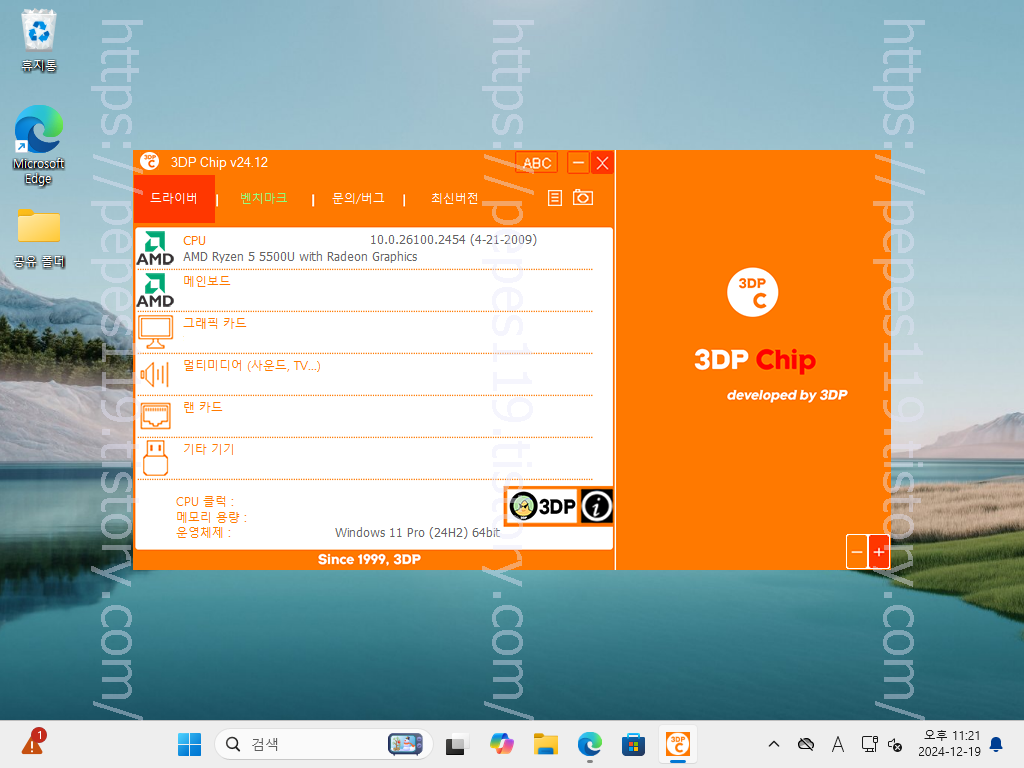Click the AMD 메인보드 icon
The image size is (1024, 768).
coord(155,291)
